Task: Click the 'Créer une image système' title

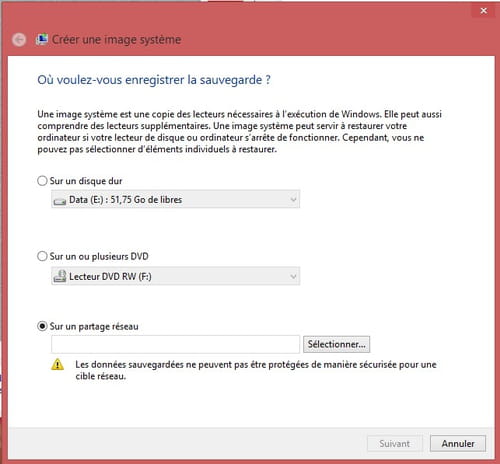Action: (x=116, y=39)
